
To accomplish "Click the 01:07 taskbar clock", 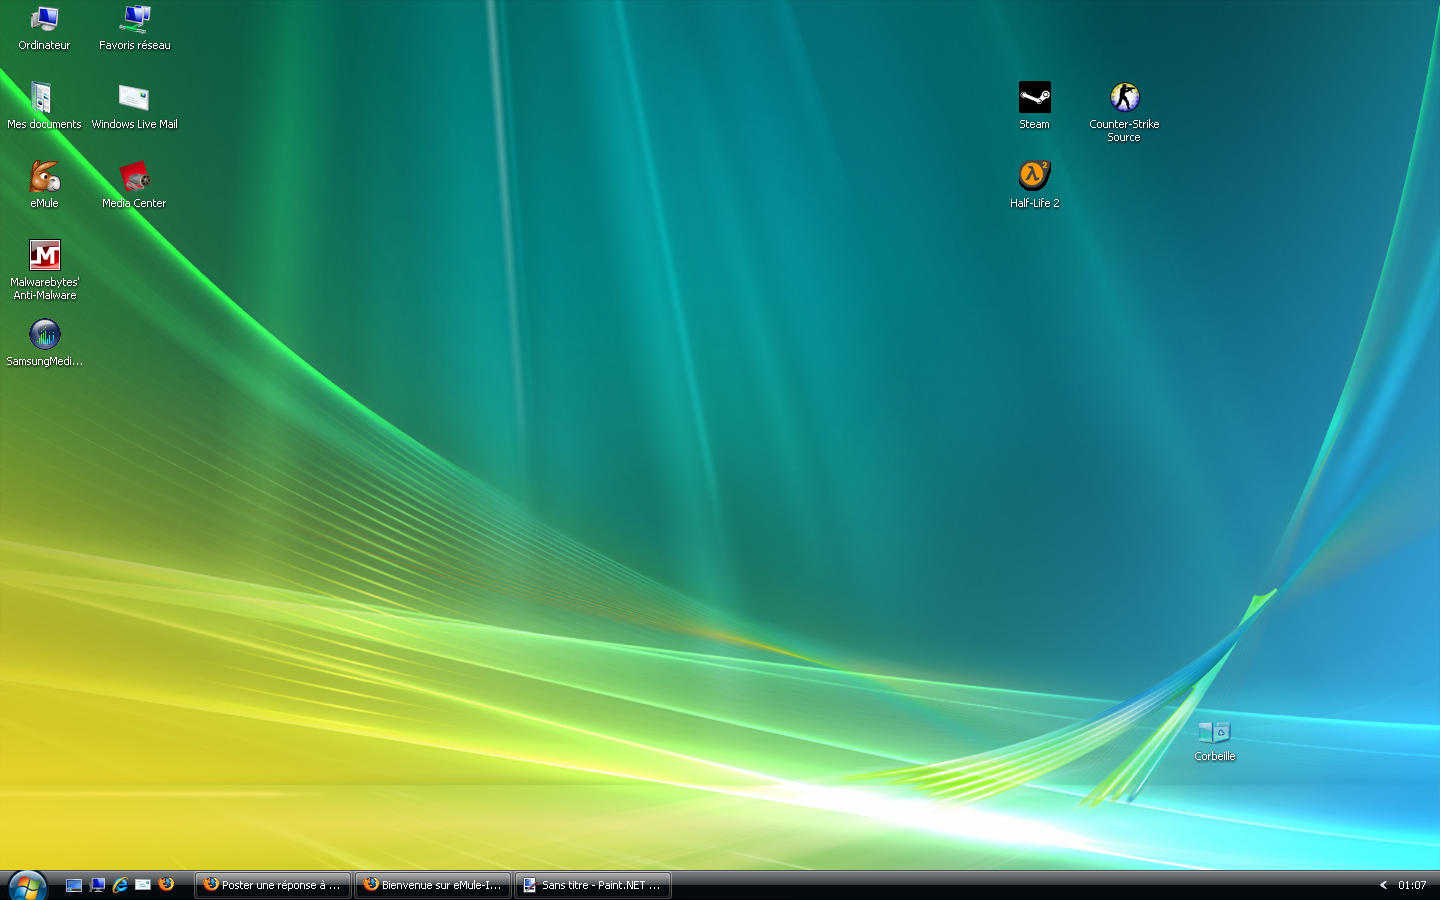I will coord(1412,885).
